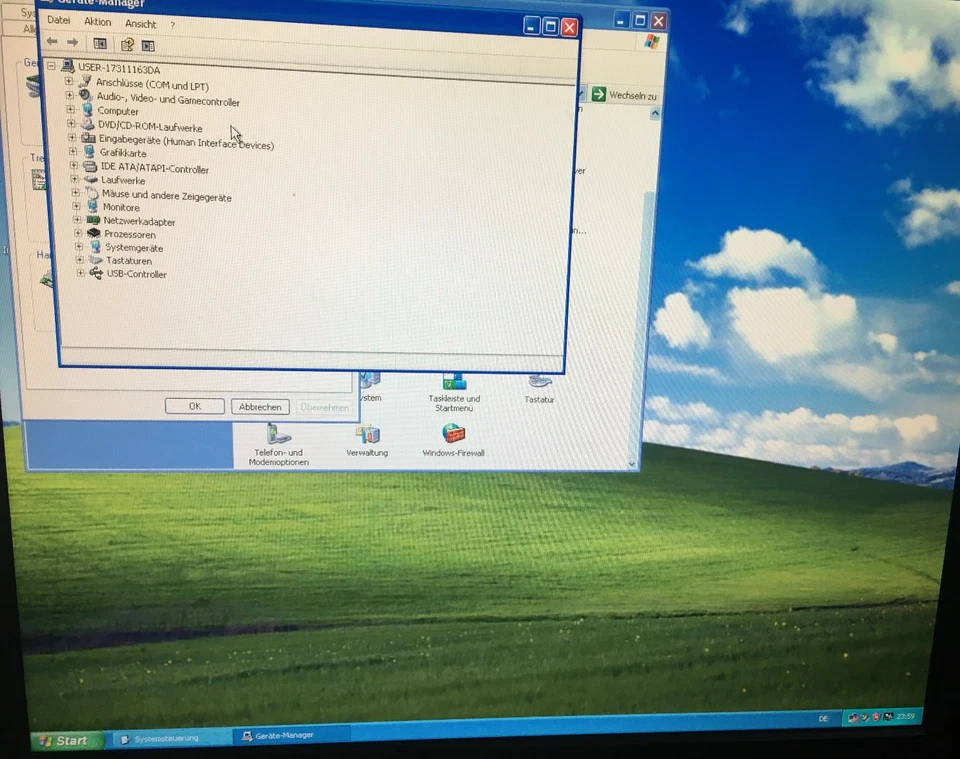Open help via the question-mark toolbar icon
Viewport: 960px width, 759px height.
tap(128, 44)
